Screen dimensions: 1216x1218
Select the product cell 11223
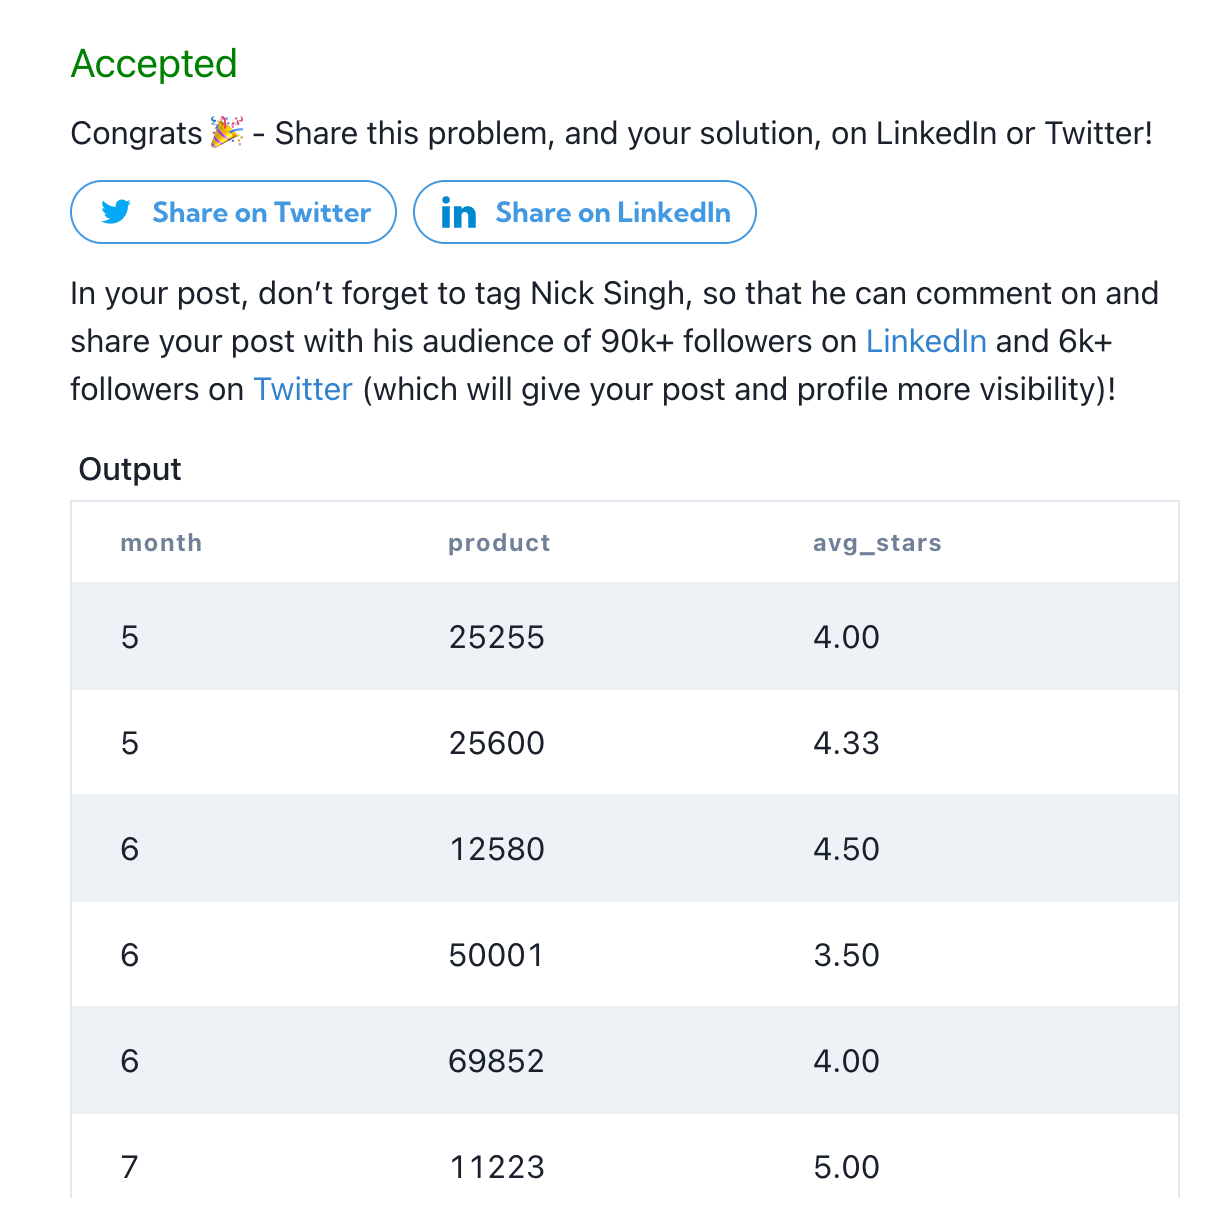[x=497, y=1167]
